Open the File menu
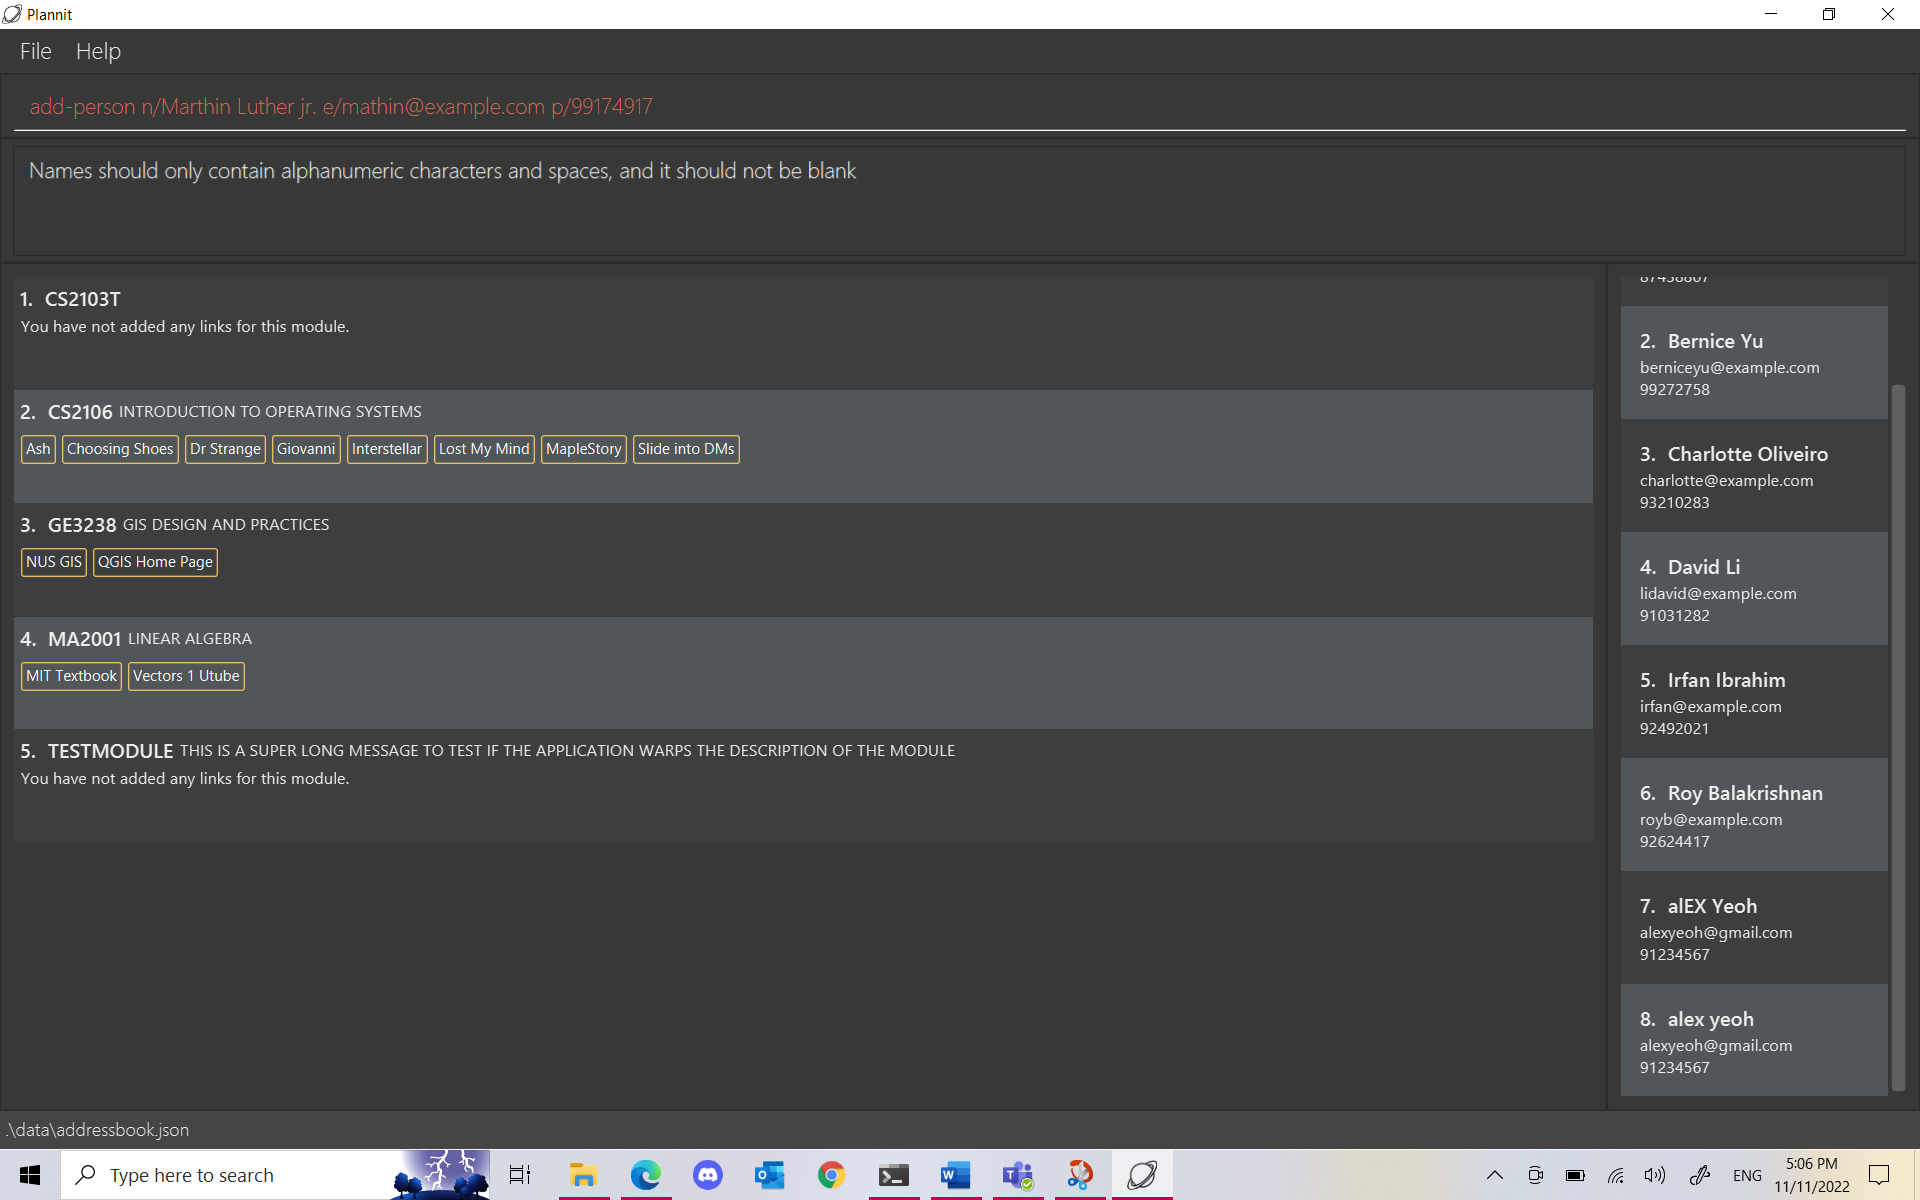Image resolution: width=1920 pixels, height=1200 pixels. (35, 51)
